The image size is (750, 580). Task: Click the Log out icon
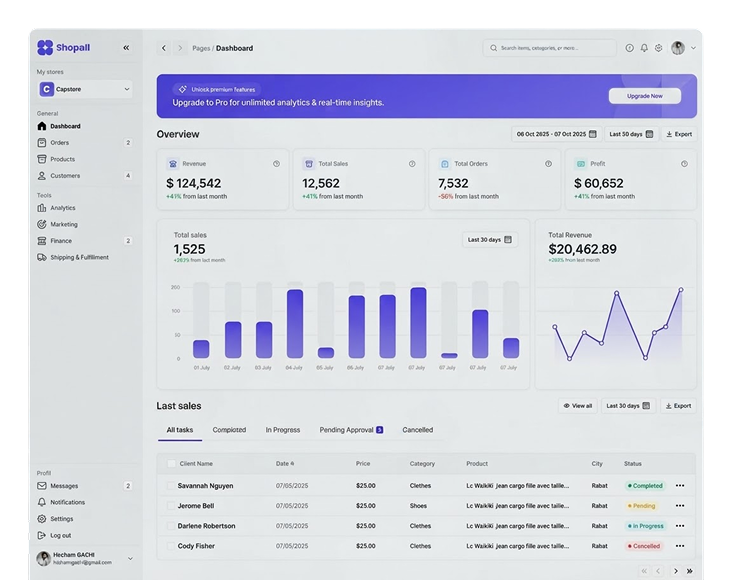42,536
